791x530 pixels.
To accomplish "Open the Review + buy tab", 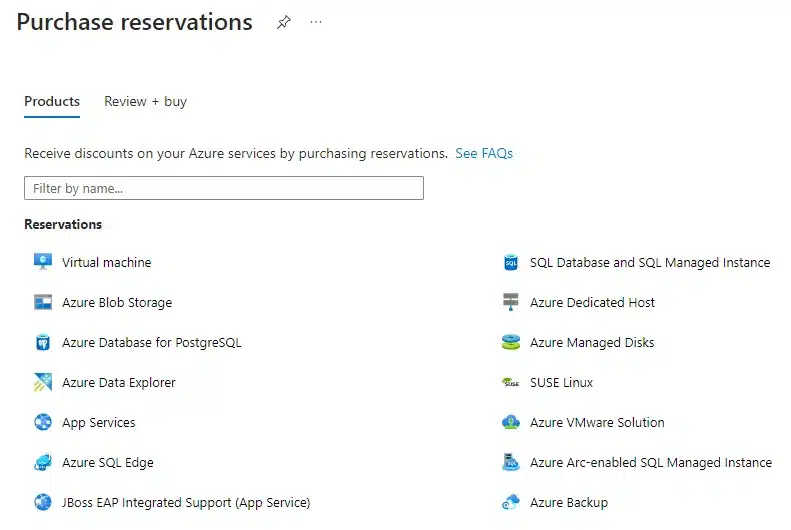I will [x=145, y=101].
